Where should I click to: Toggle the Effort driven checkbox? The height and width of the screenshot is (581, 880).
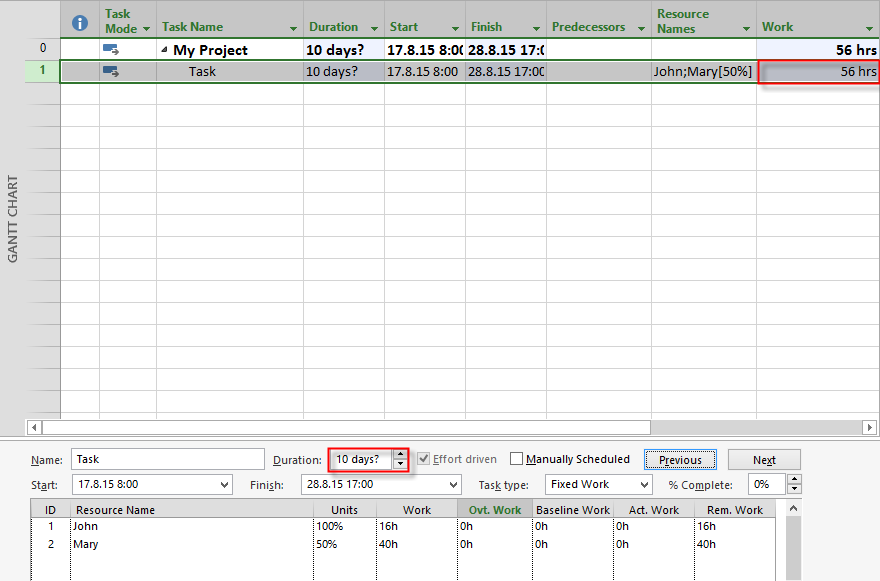coord(424,459)
